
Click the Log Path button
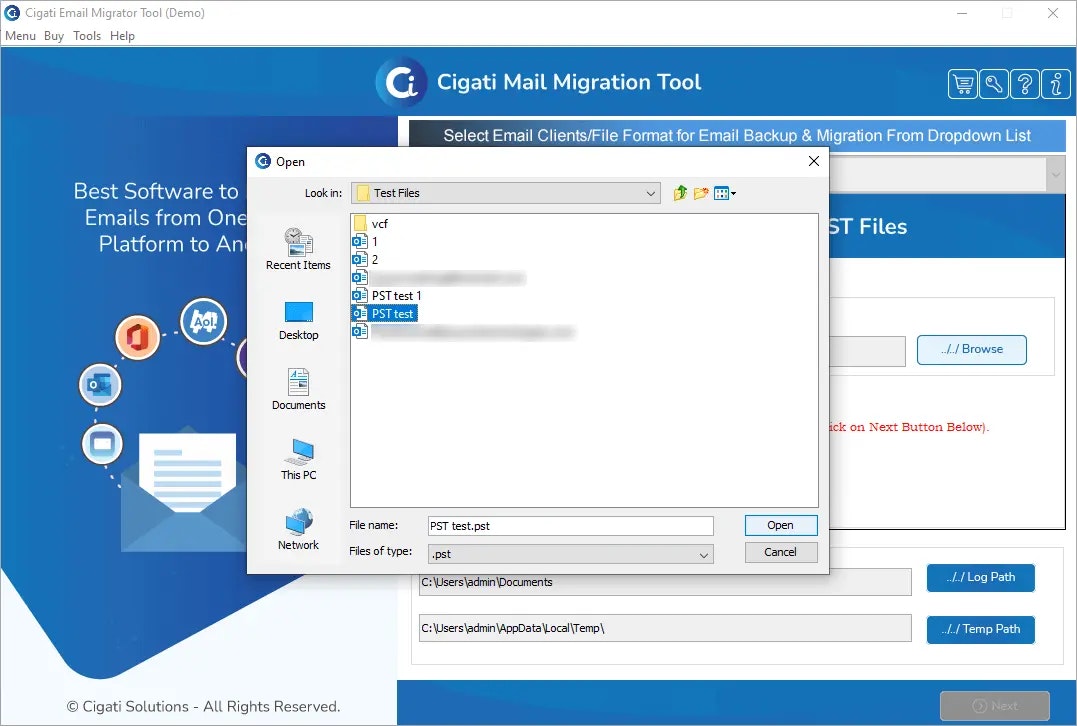980,578
